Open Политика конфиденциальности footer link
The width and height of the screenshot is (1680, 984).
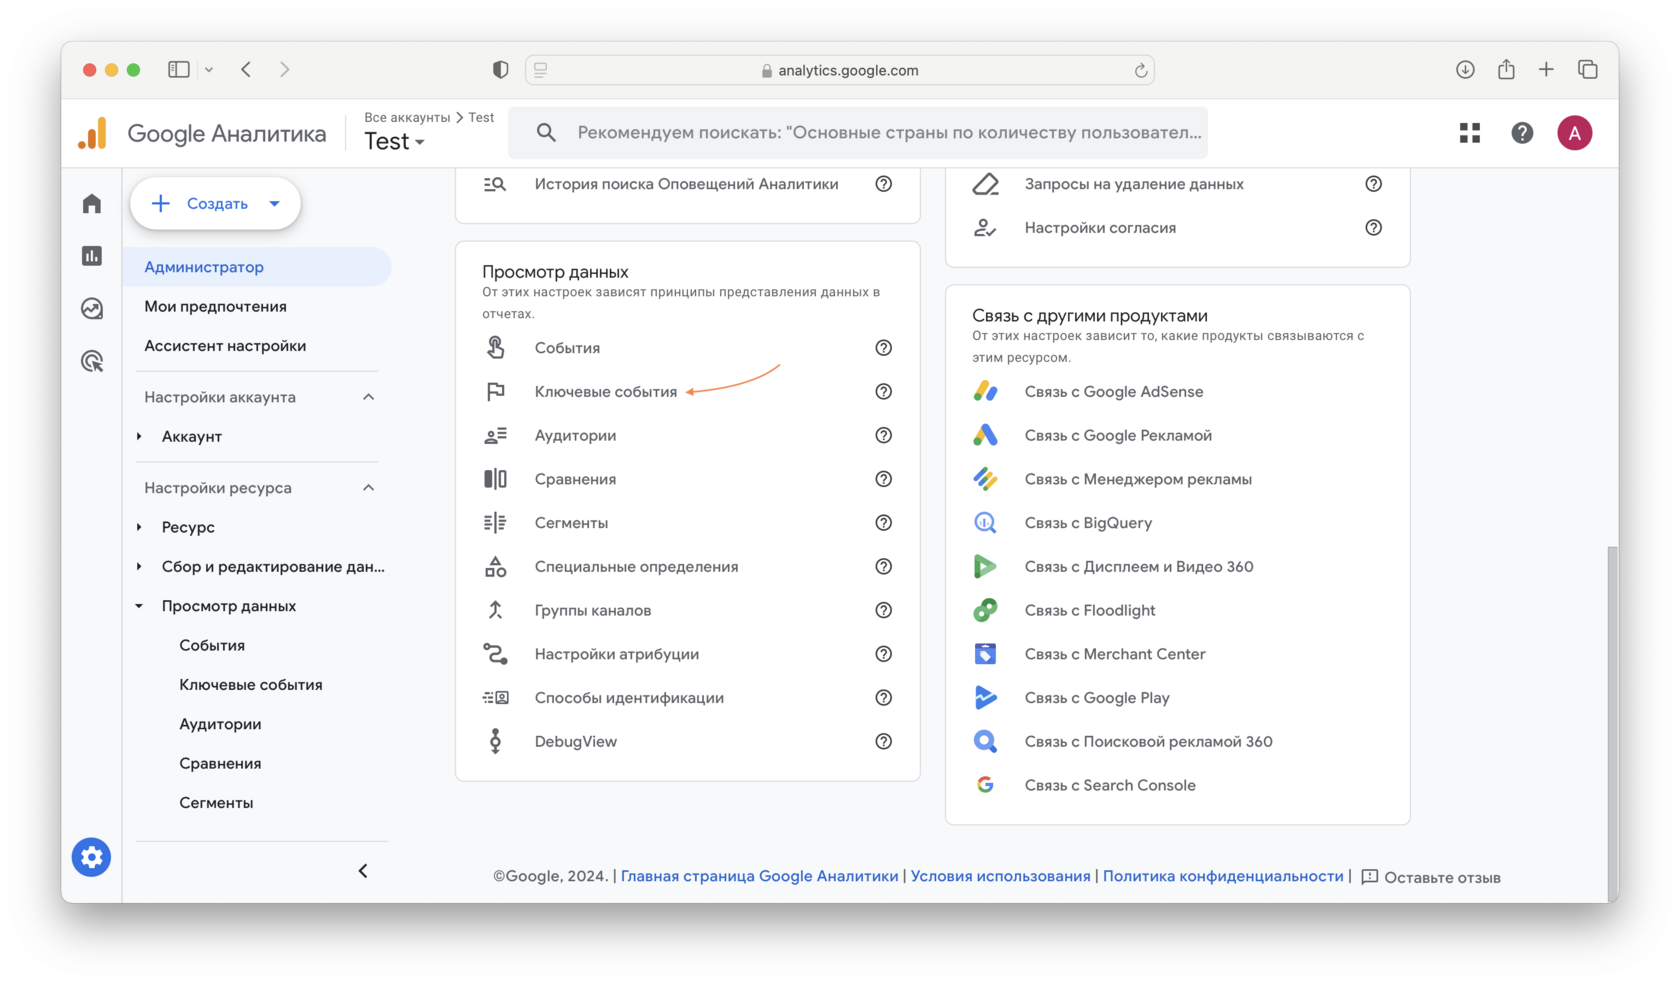pyautogui.click(x=1223, y=876)
